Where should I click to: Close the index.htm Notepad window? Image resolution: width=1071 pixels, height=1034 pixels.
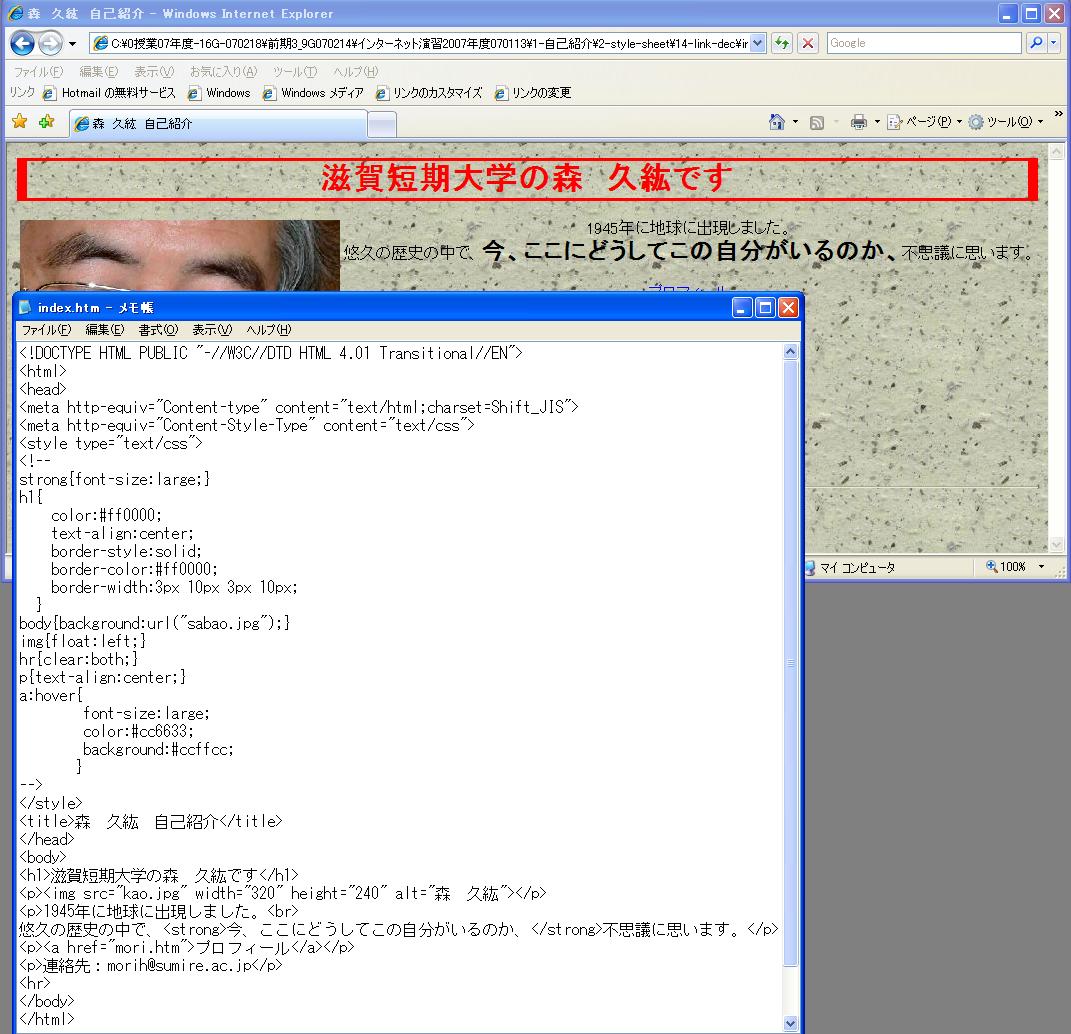(x=788, y=307)
